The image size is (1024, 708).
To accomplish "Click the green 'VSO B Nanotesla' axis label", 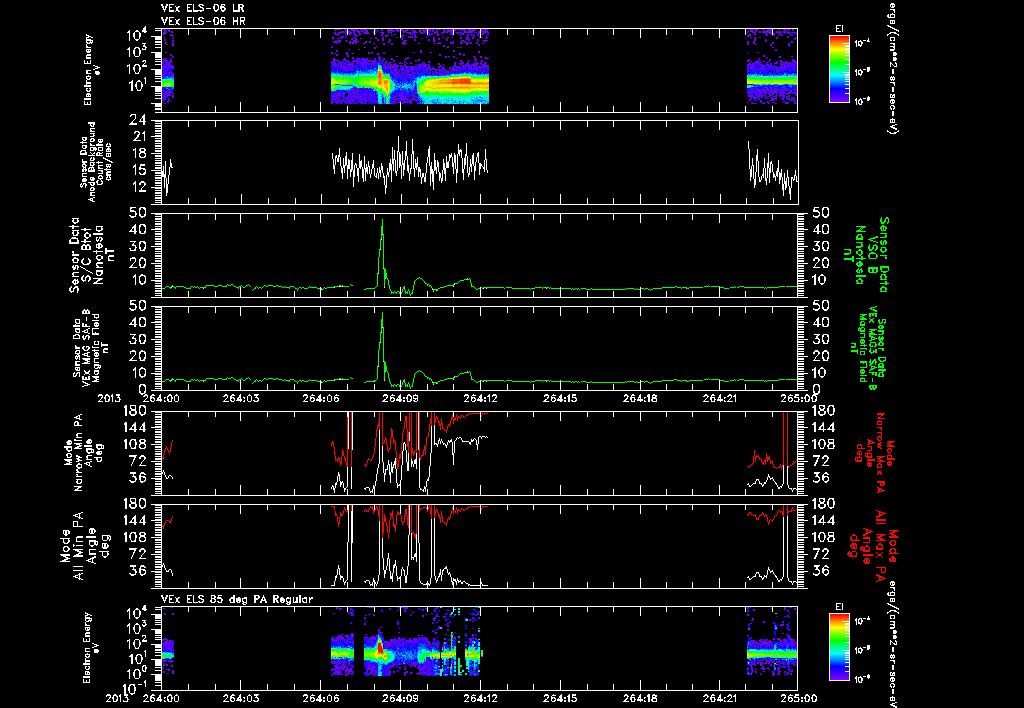I will click(x=869, y=255).
